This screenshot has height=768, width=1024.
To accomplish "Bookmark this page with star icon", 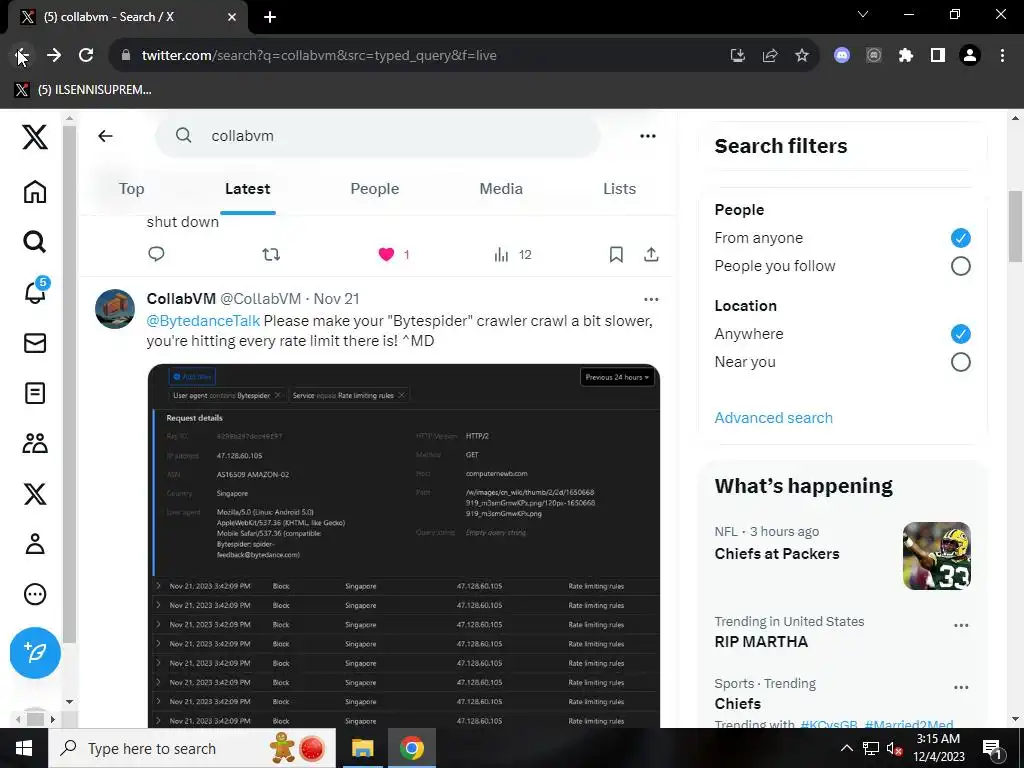I will tap(802, 56).
